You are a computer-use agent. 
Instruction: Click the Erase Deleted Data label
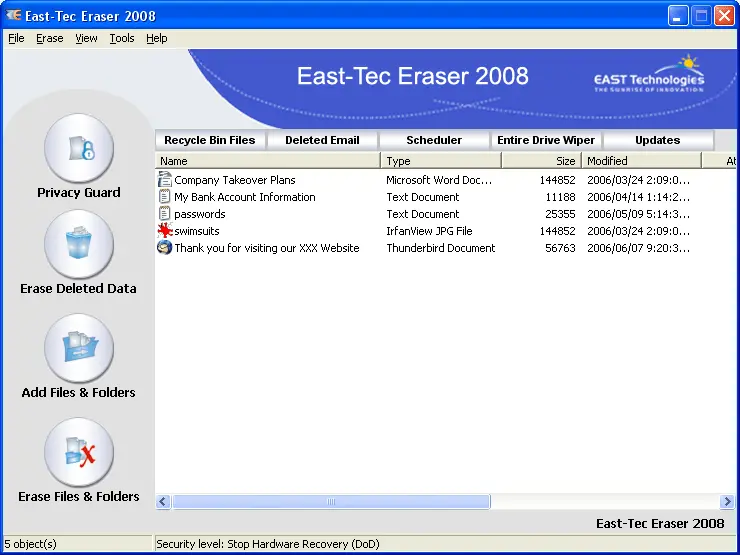coord(78,288)
